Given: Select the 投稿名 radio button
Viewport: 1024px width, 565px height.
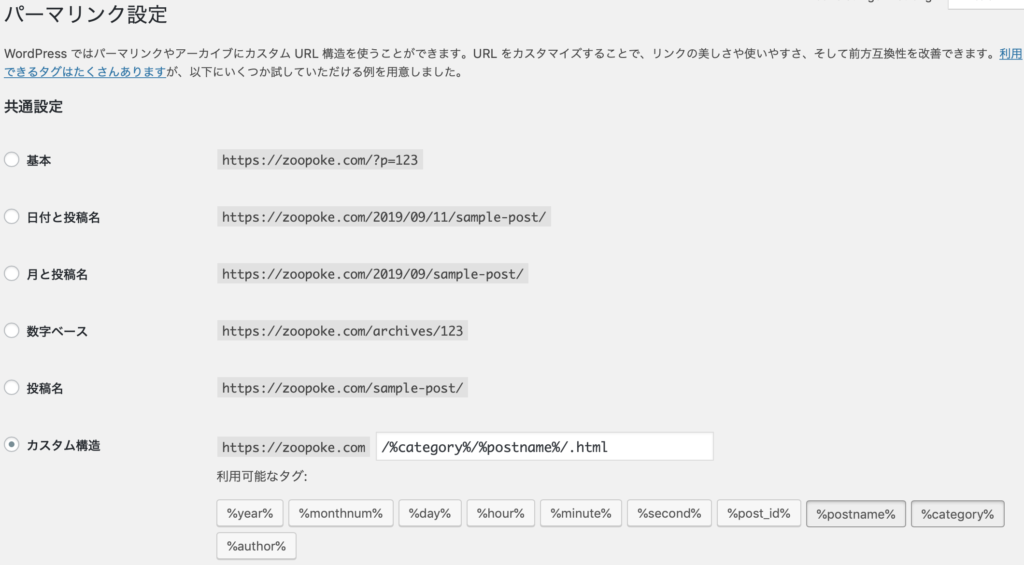Looking at the screenshot, I should (x=12, y=387).
